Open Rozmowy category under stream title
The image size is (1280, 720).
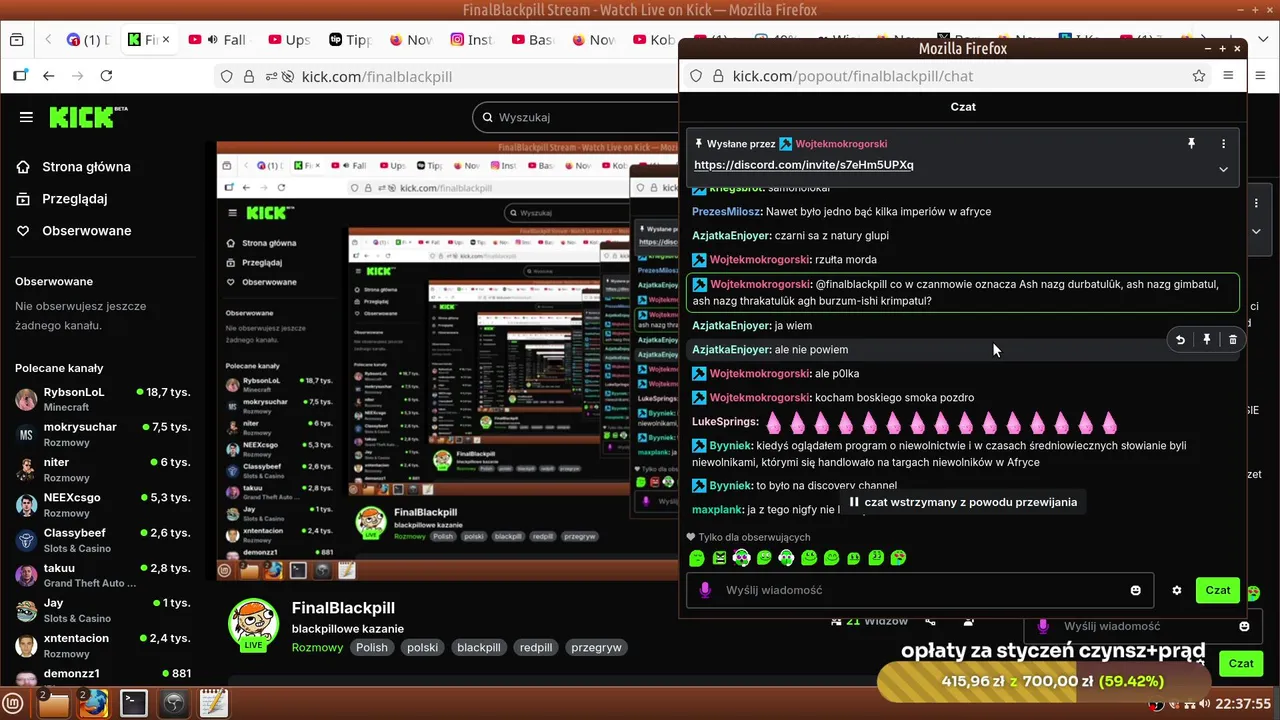point(317,647)
